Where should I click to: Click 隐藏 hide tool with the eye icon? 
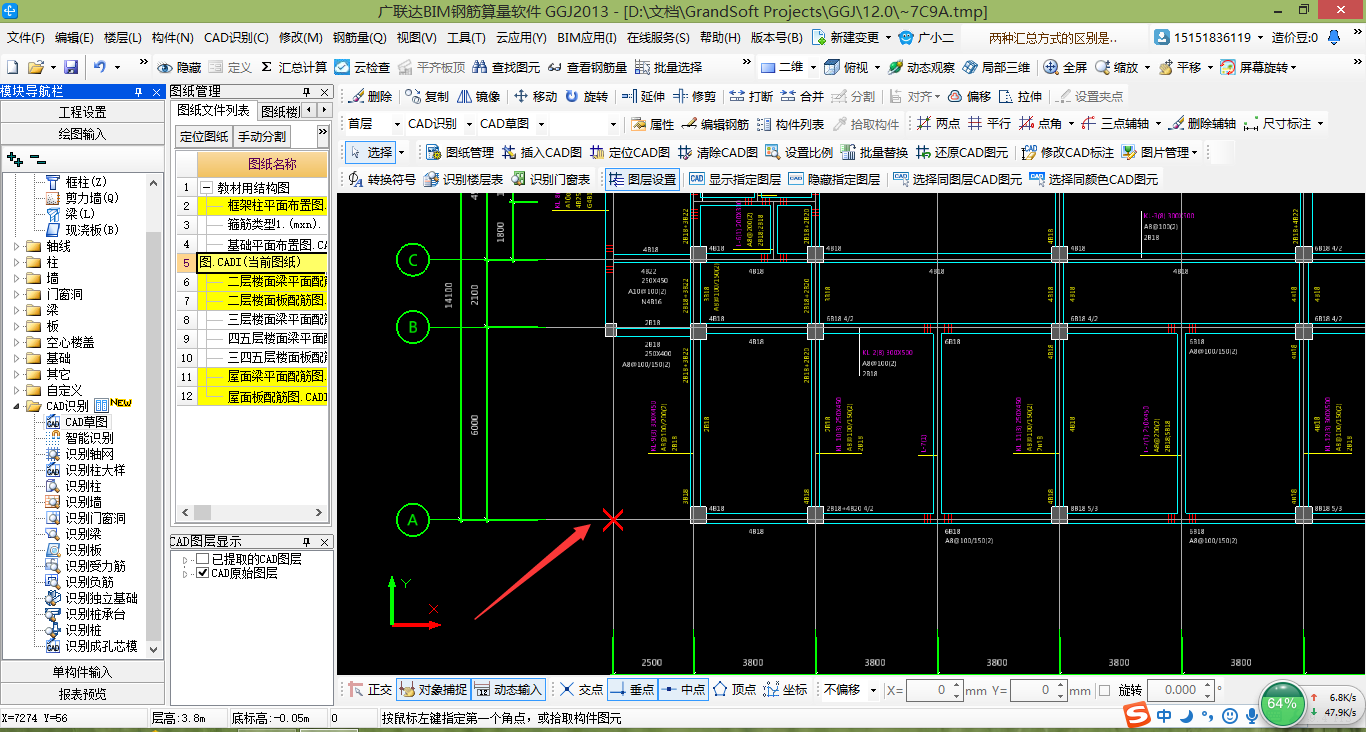click(180, 67)
